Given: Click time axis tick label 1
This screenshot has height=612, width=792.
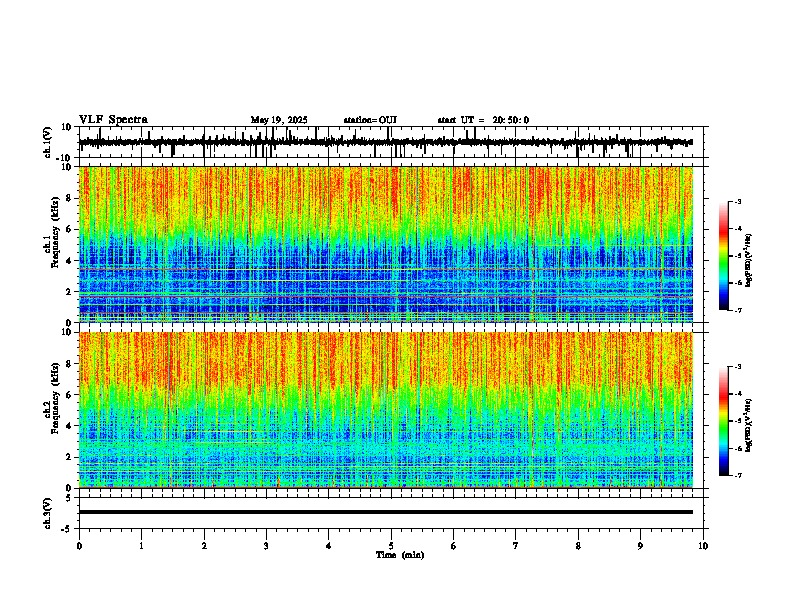Looking at the screenshot, I should [x=141, y=546].
